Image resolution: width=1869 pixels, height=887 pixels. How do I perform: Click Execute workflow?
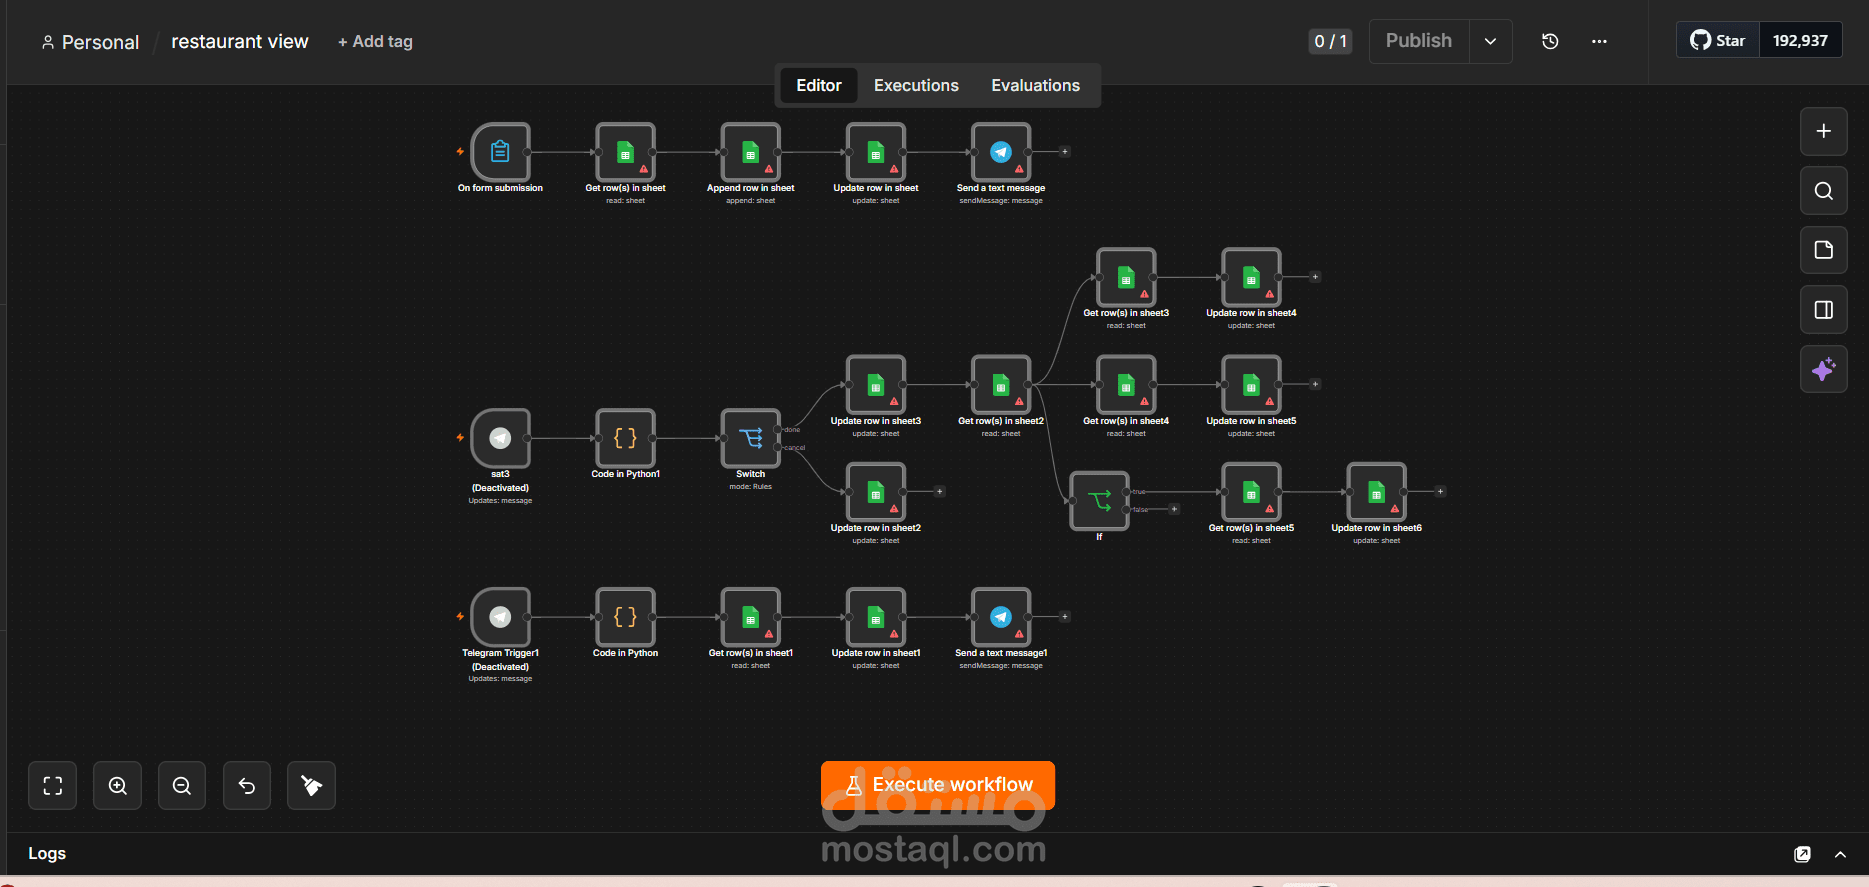[x=938, y=785]
